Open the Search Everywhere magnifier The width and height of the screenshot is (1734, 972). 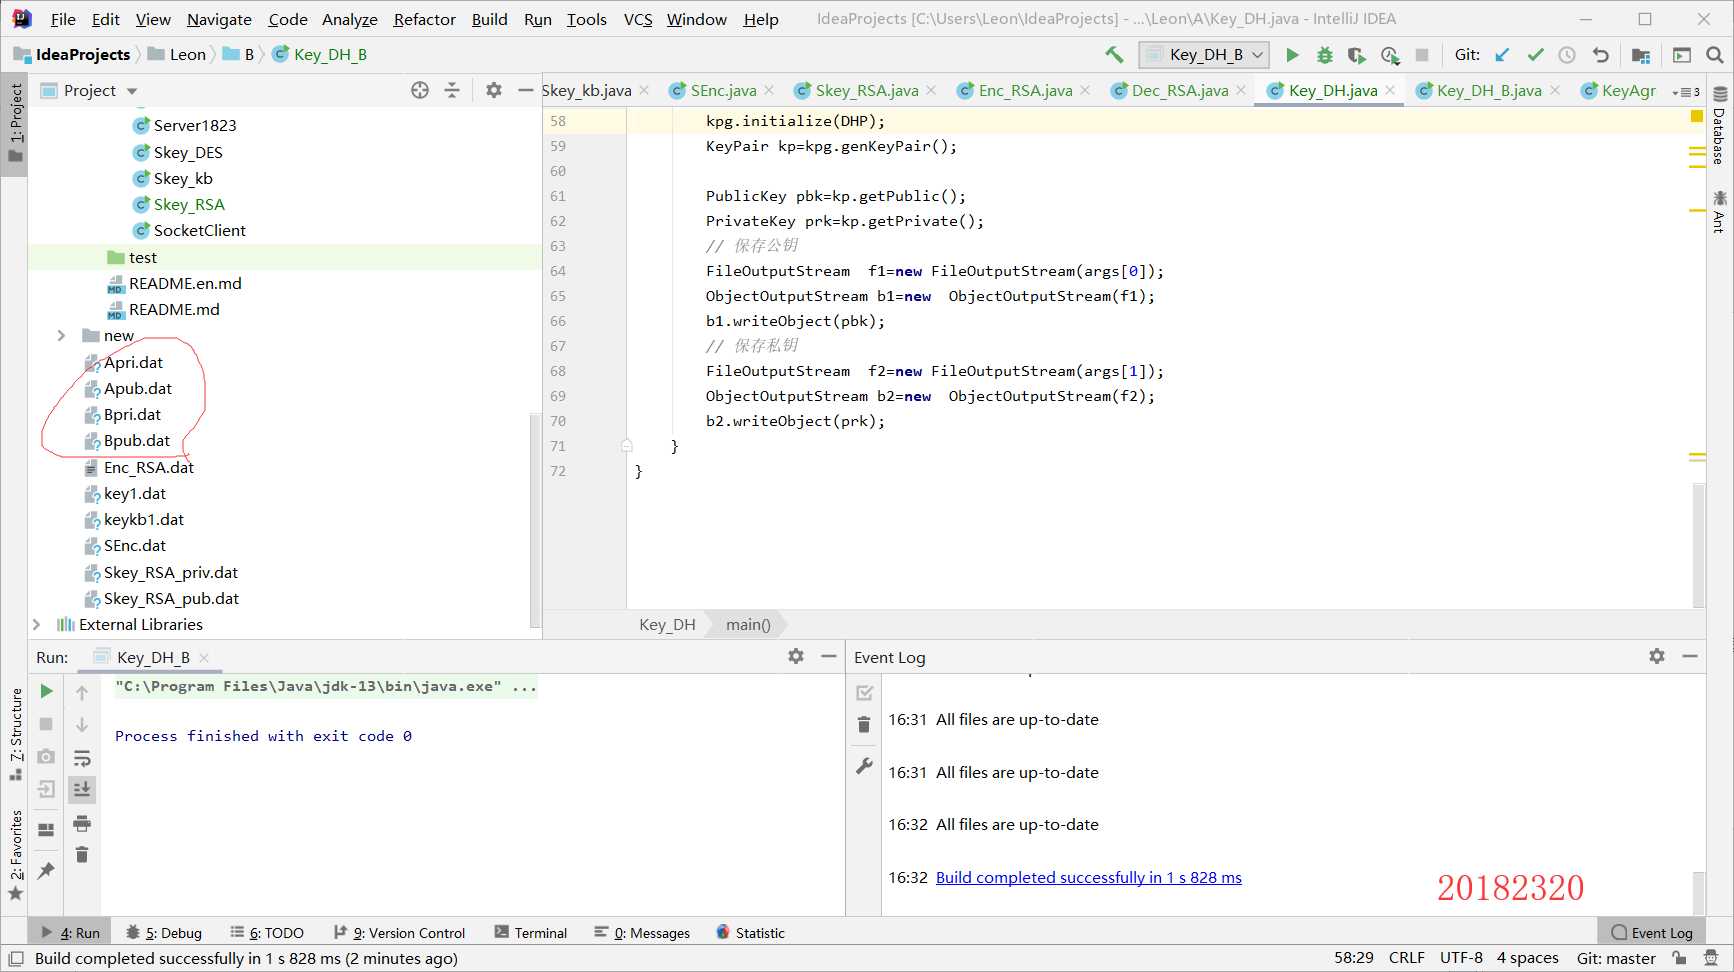(x=1714, y=55)
